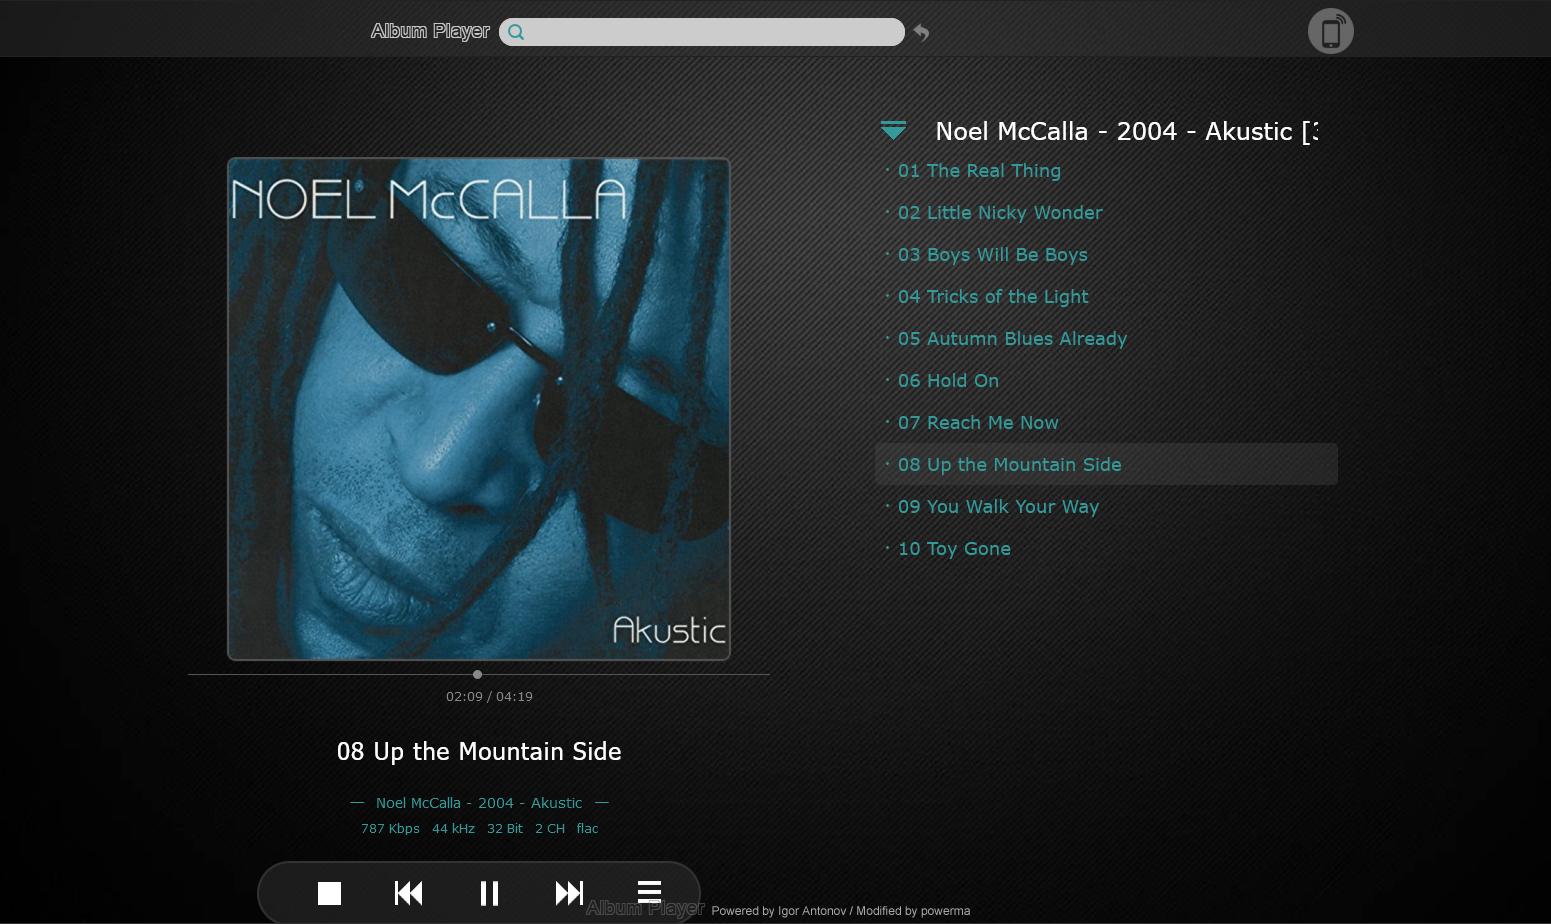Stop playback with the stop button
The width and height of the screenshot is (1551, 924).
point(329,893)
